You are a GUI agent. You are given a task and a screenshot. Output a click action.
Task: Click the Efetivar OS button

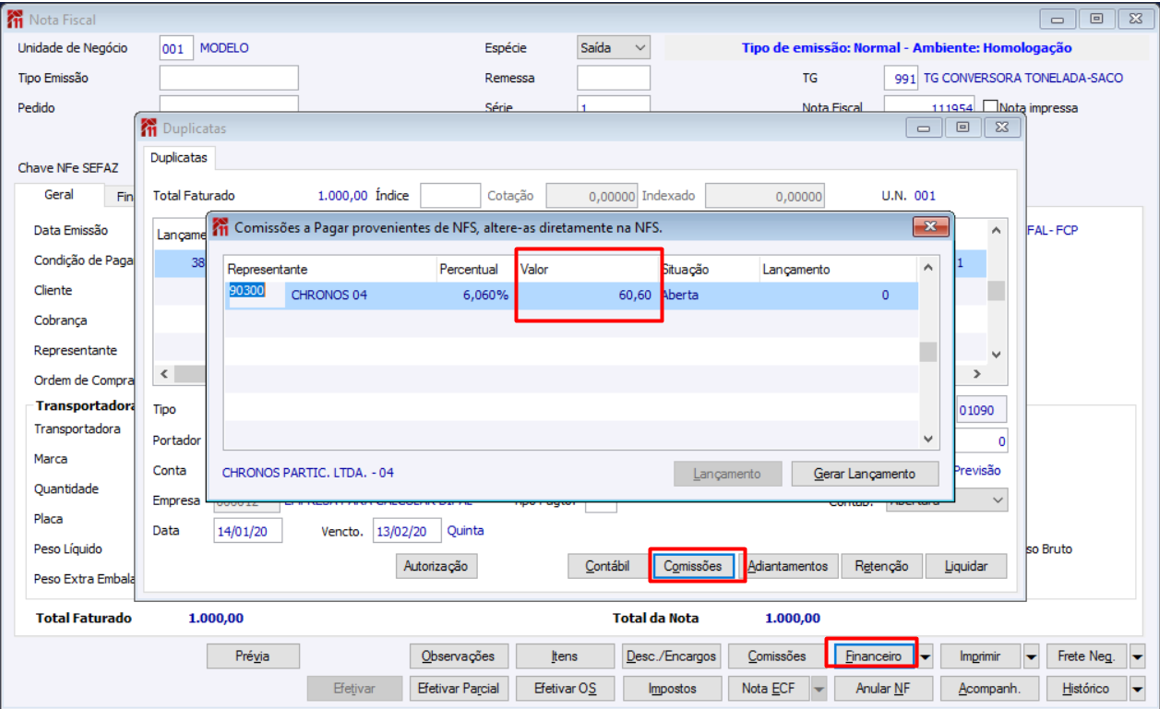[564, 688]
